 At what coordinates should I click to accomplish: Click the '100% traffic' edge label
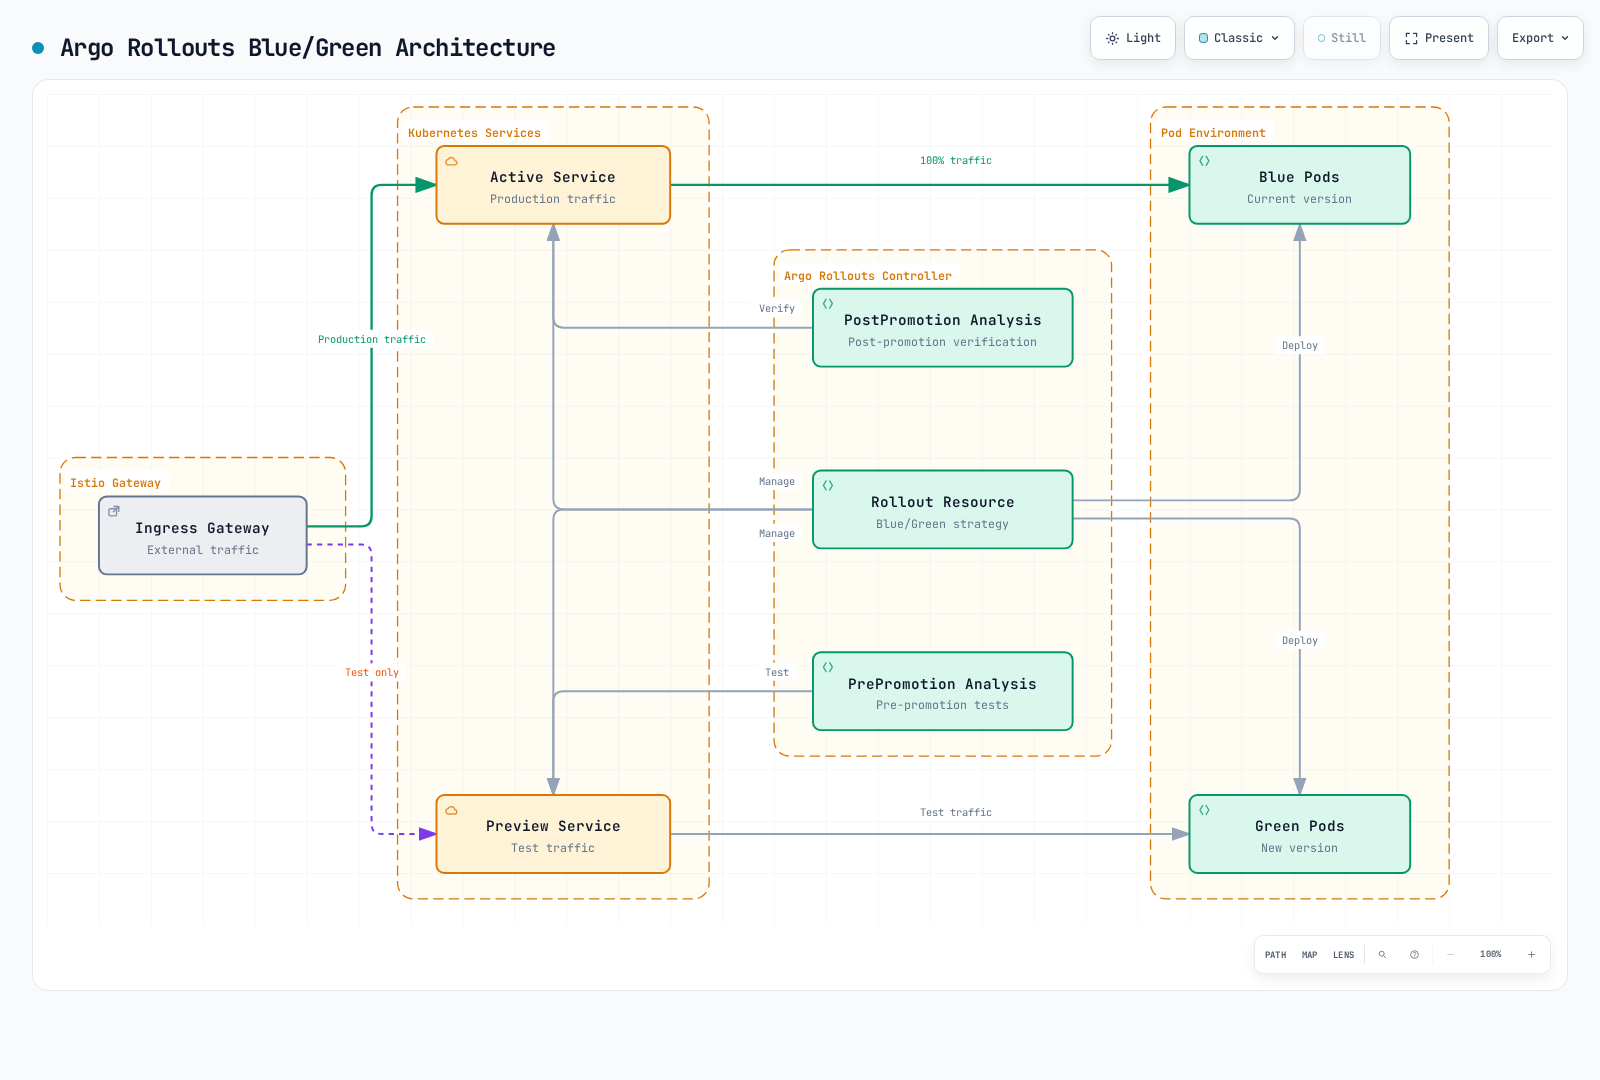point(956,160)
